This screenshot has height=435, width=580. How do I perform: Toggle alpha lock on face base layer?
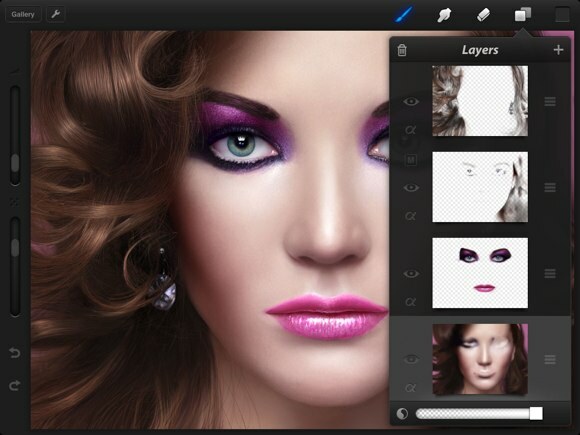pyautogui.click(x=411, y=388)
